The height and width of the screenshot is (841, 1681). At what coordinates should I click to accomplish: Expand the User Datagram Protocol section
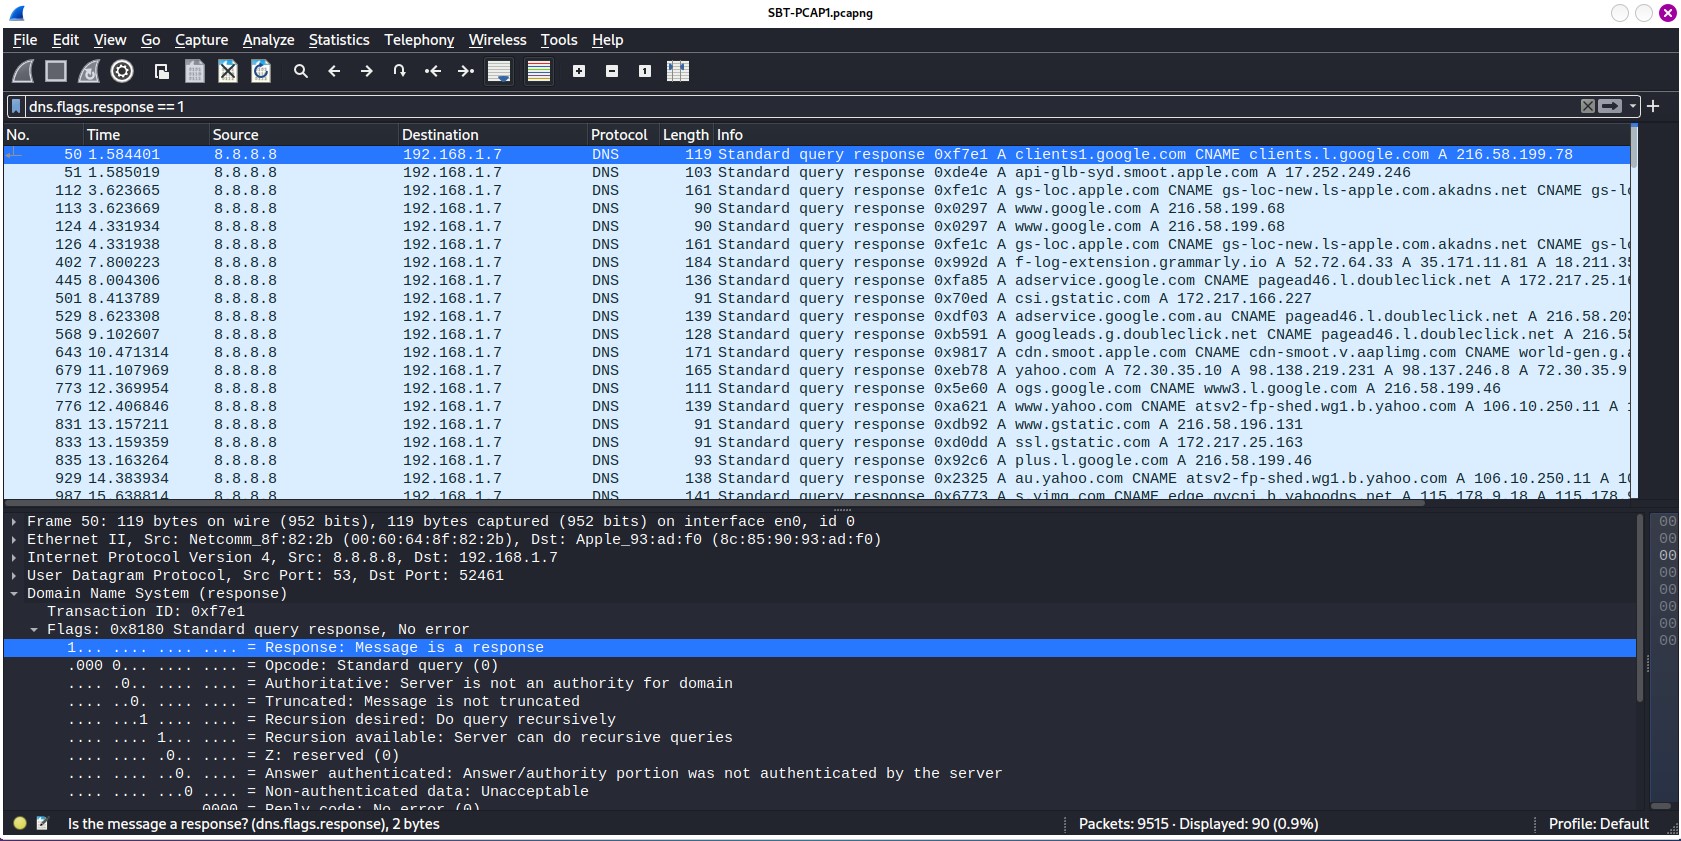pos(14,576)
